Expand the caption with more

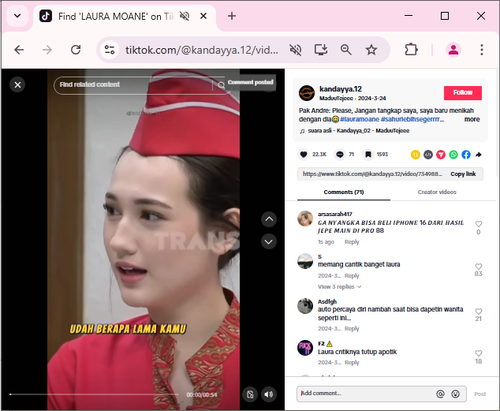point(472,119)
